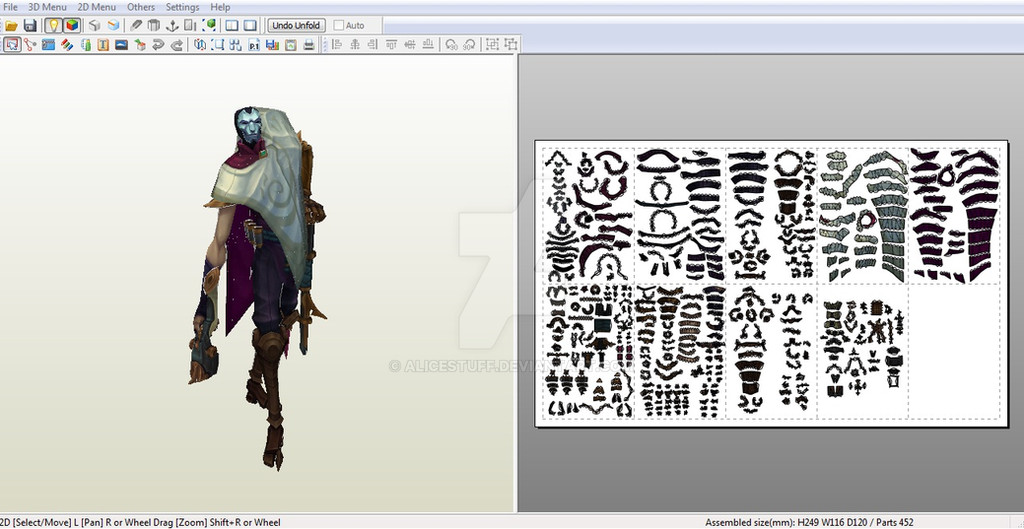Screen dimensions: 1024x529
Task: Select the eraser-shaped edge tool icon
Action: [x=136, y=25]
